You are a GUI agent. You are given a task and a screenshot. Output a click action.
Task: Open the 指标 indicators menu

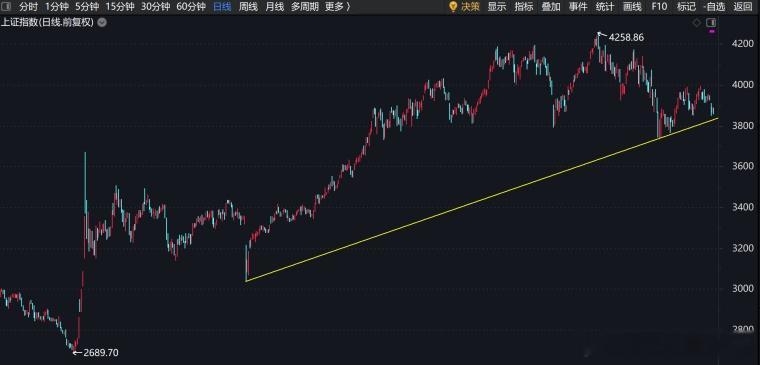click(523, 7)
